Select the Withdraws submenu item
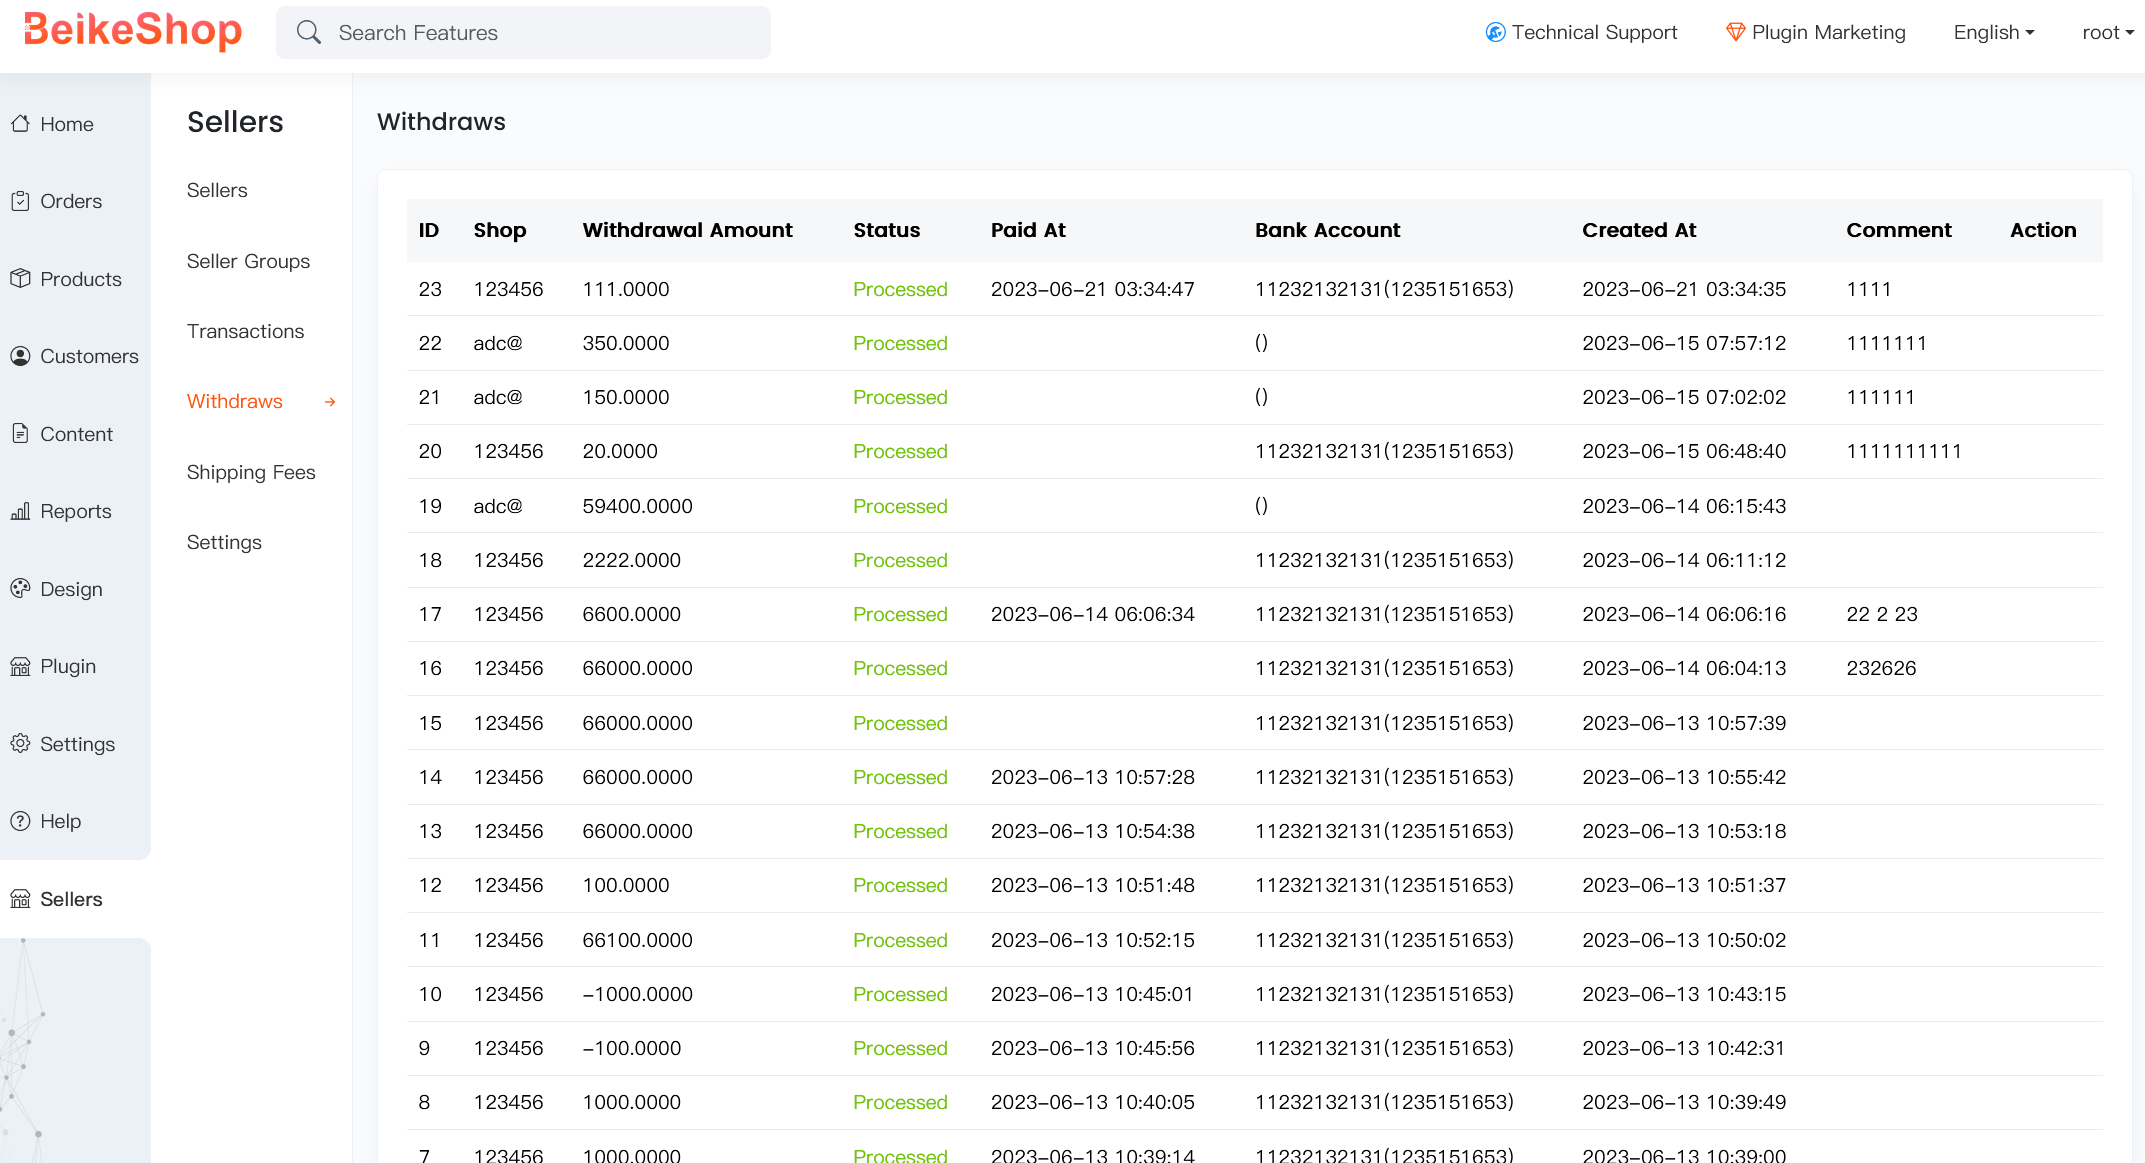The width and height of the screenshot is (2145, 1163). 235,401
